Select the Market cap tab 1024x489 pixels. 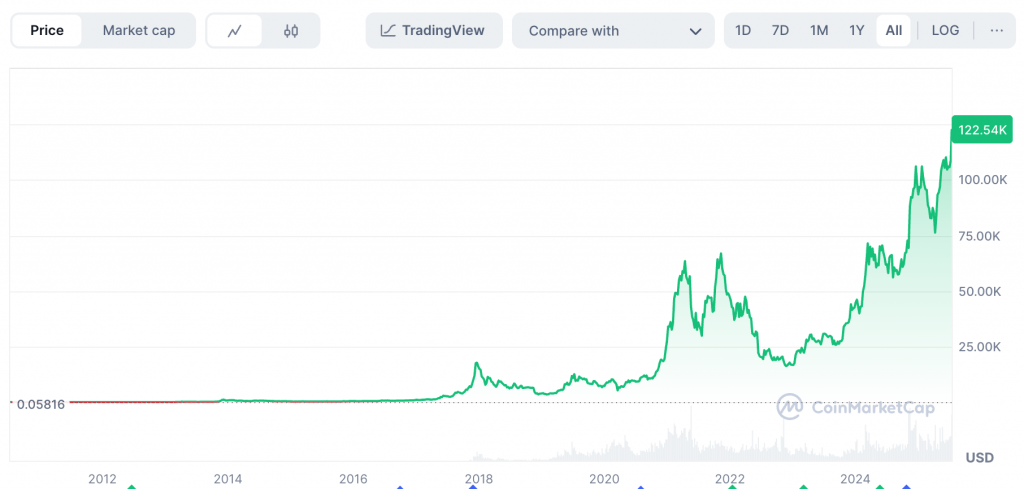click(x=138, y=31)
